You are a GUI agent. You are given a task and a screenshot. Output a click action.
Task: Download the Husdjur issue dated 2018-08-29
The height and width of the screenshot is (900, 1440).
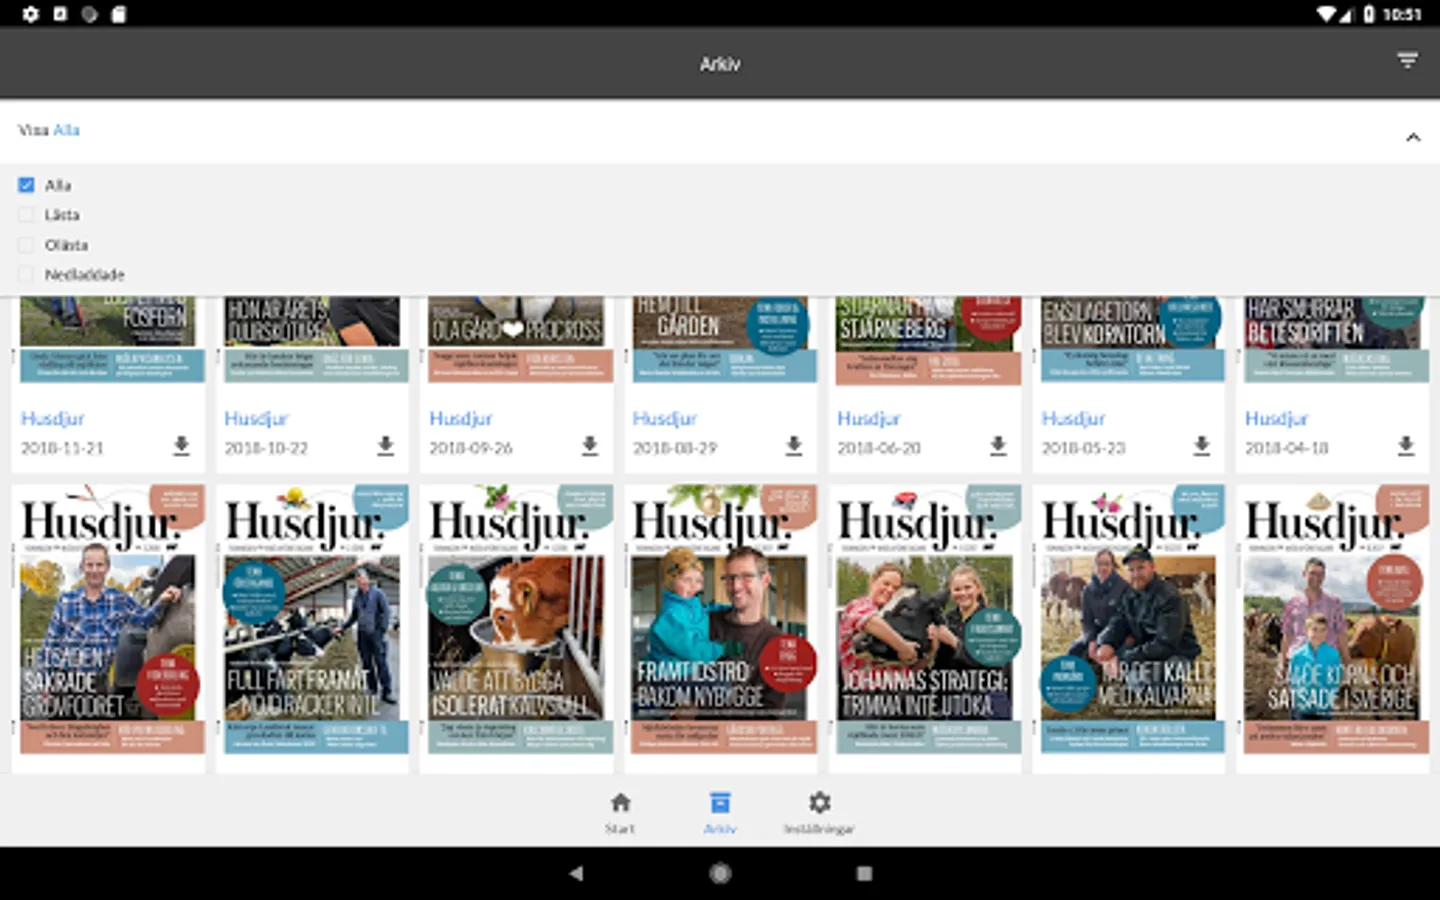pyautogui.click(x=793, y=446)
